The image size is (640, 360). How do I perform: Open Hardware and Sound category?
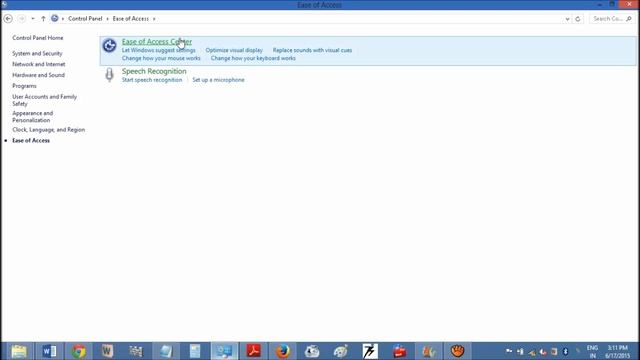pyautogui.click(x=38, y=75)
